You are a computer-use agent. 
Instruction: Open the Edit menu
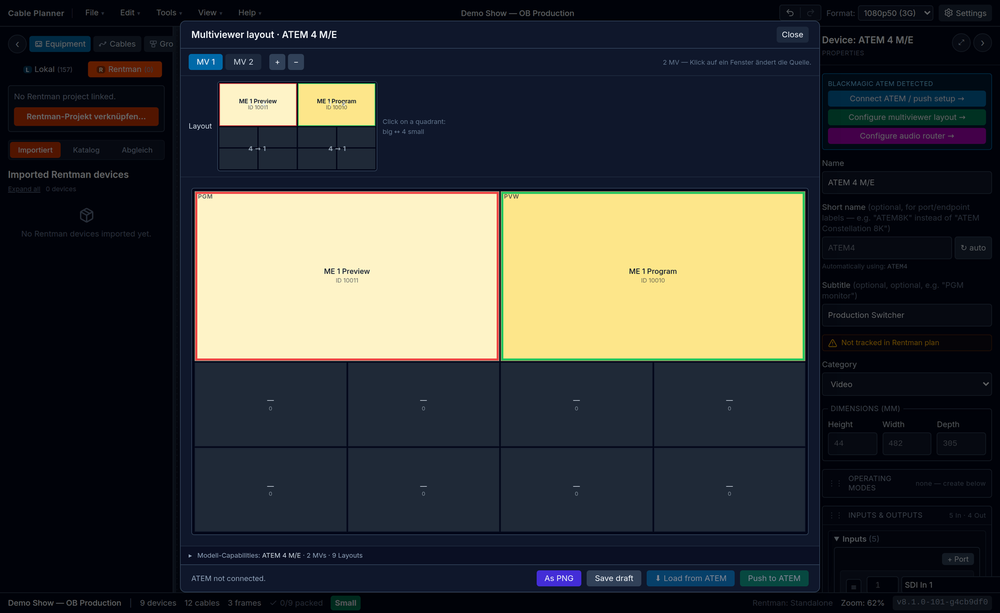click(130, 13)
